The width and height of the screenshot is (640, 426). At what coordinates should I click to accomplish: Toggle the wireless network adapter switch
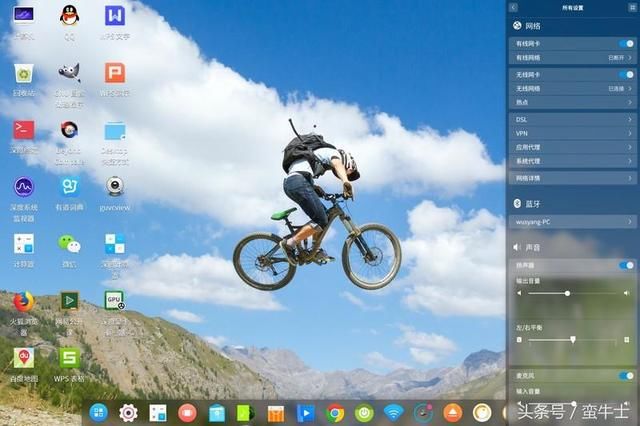pos(626,75)
